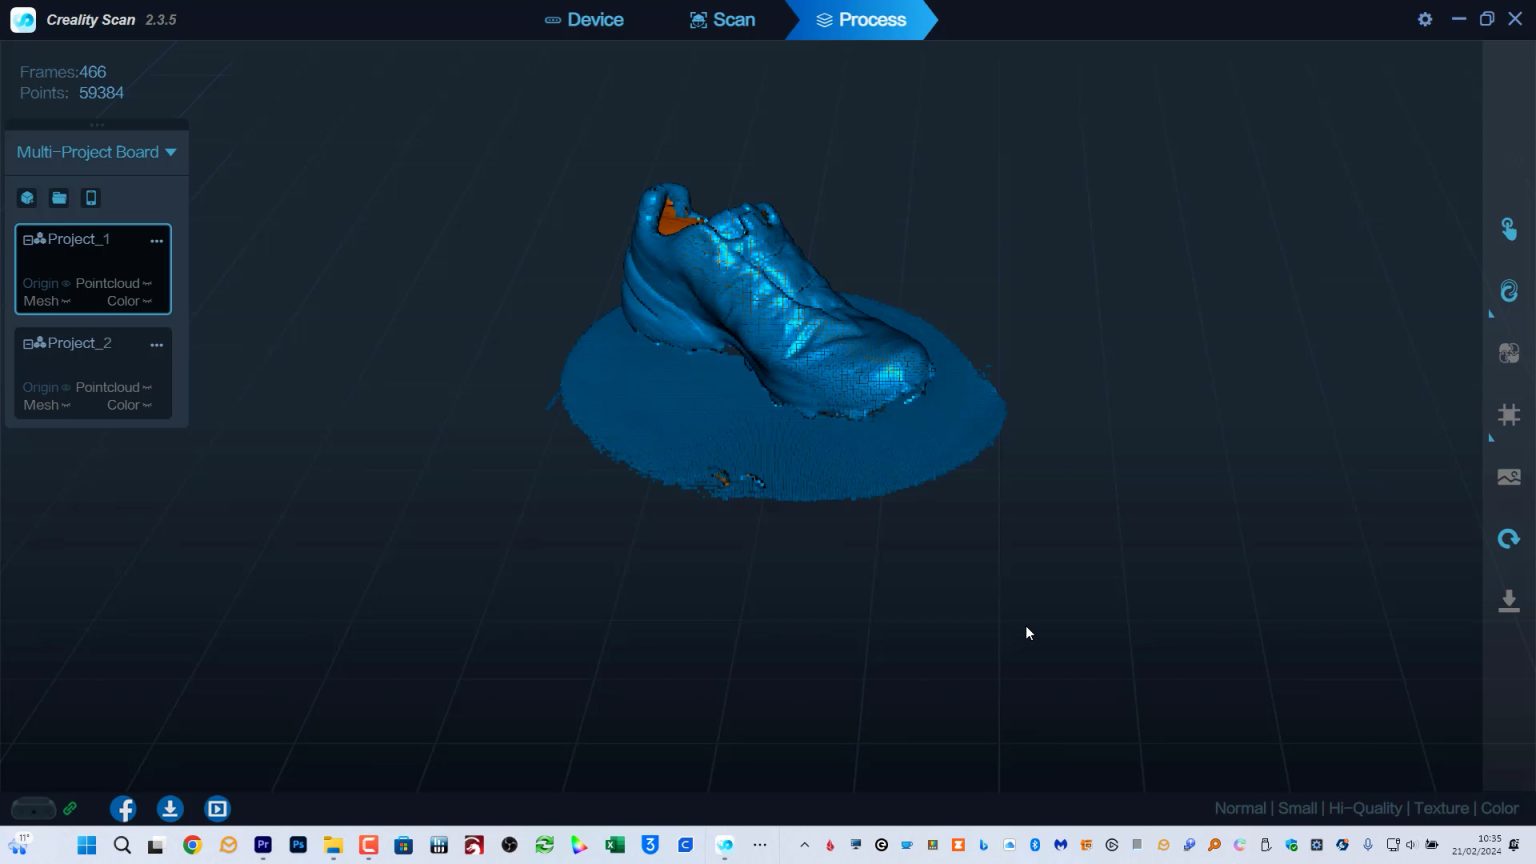
Task: Select the Project_2 item in the board
Action: tap(93, 373)
